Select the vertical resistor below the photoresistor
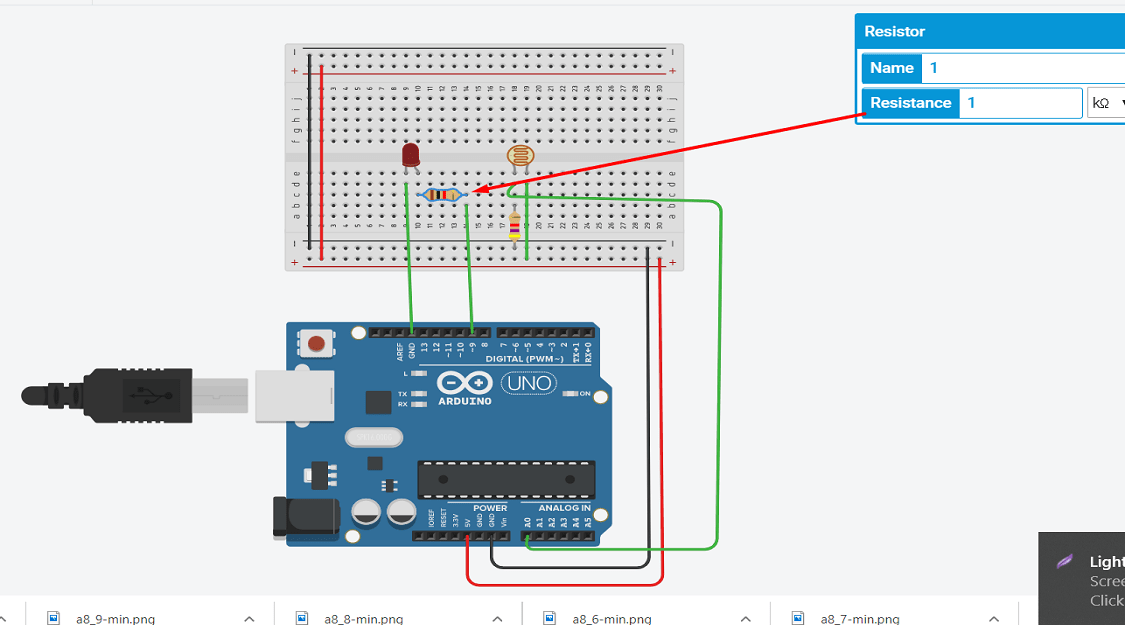Viewport: 1125px width, 625px height. coord(514,225)
